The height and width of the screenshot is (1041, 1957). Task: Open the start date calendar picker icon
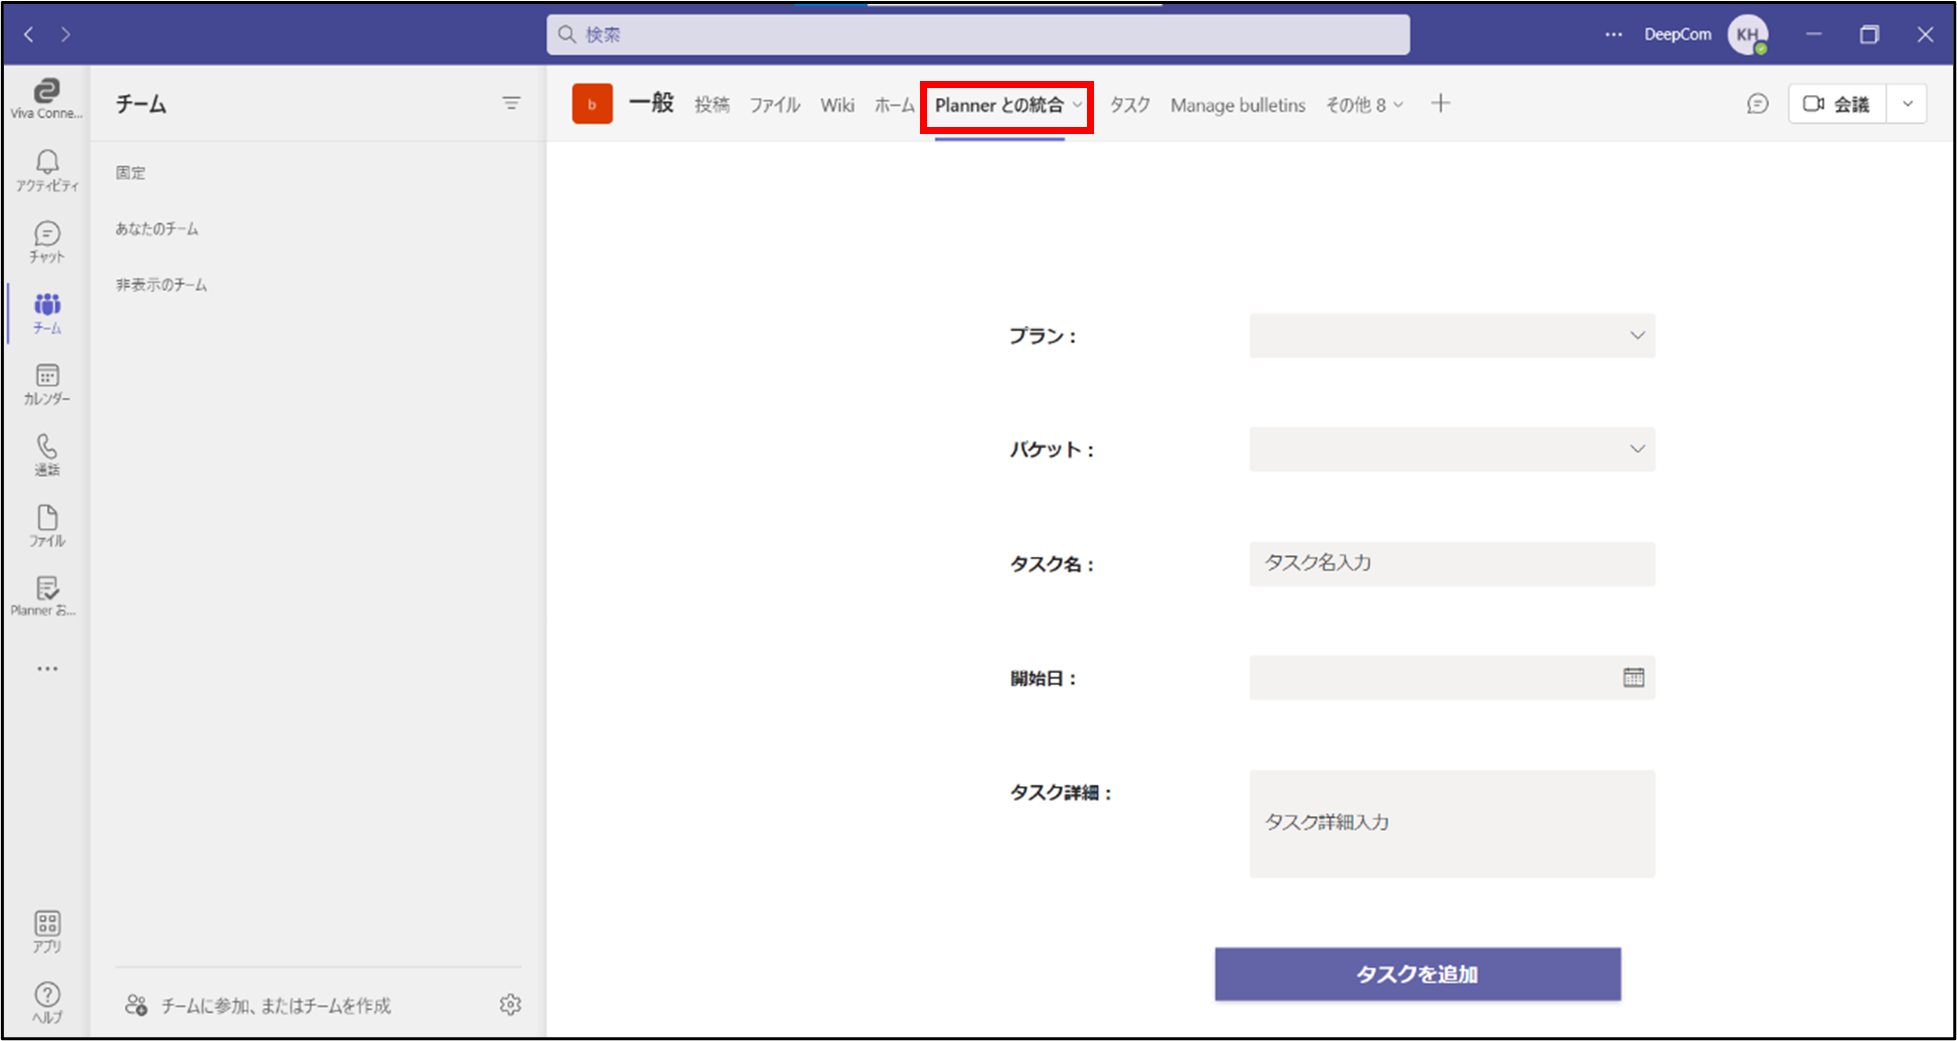click(x=1633, y=678)
